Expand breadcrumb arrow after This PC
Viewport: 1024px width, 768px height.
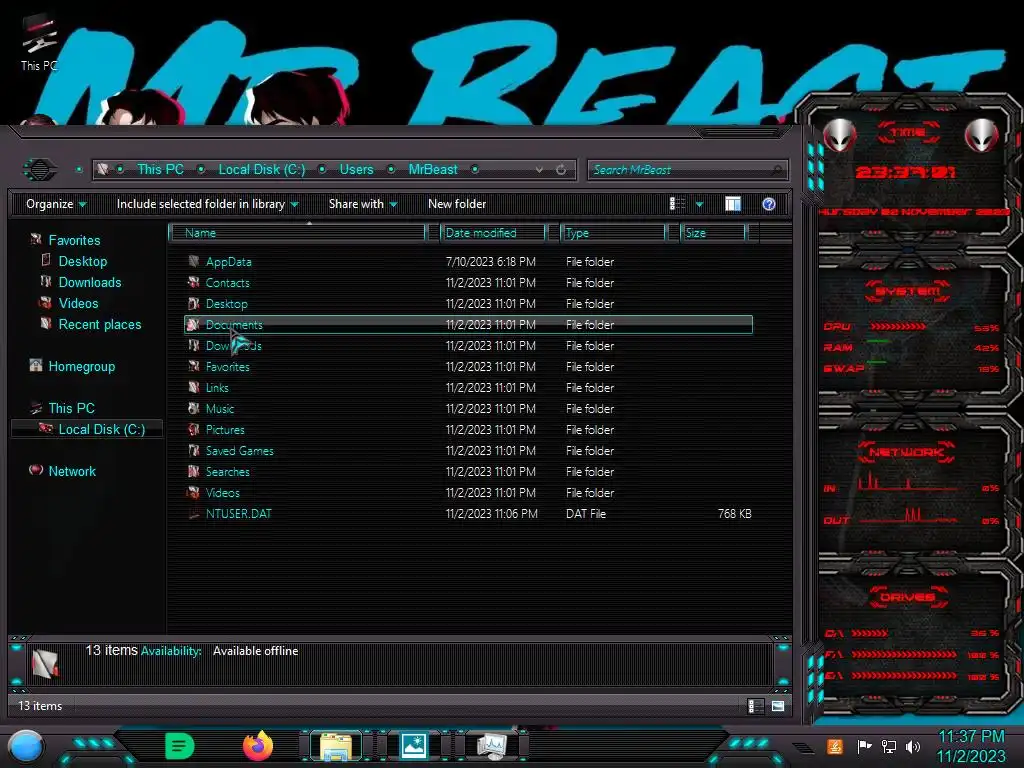pyautogui.click(x=201, y=170)
